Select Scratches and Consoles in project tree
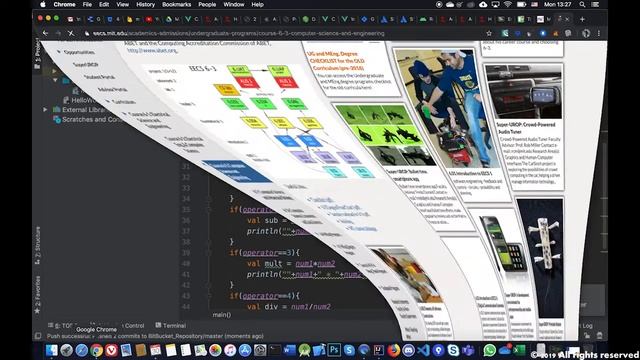Viewport: 640px width, 360px height. [88, 119]
